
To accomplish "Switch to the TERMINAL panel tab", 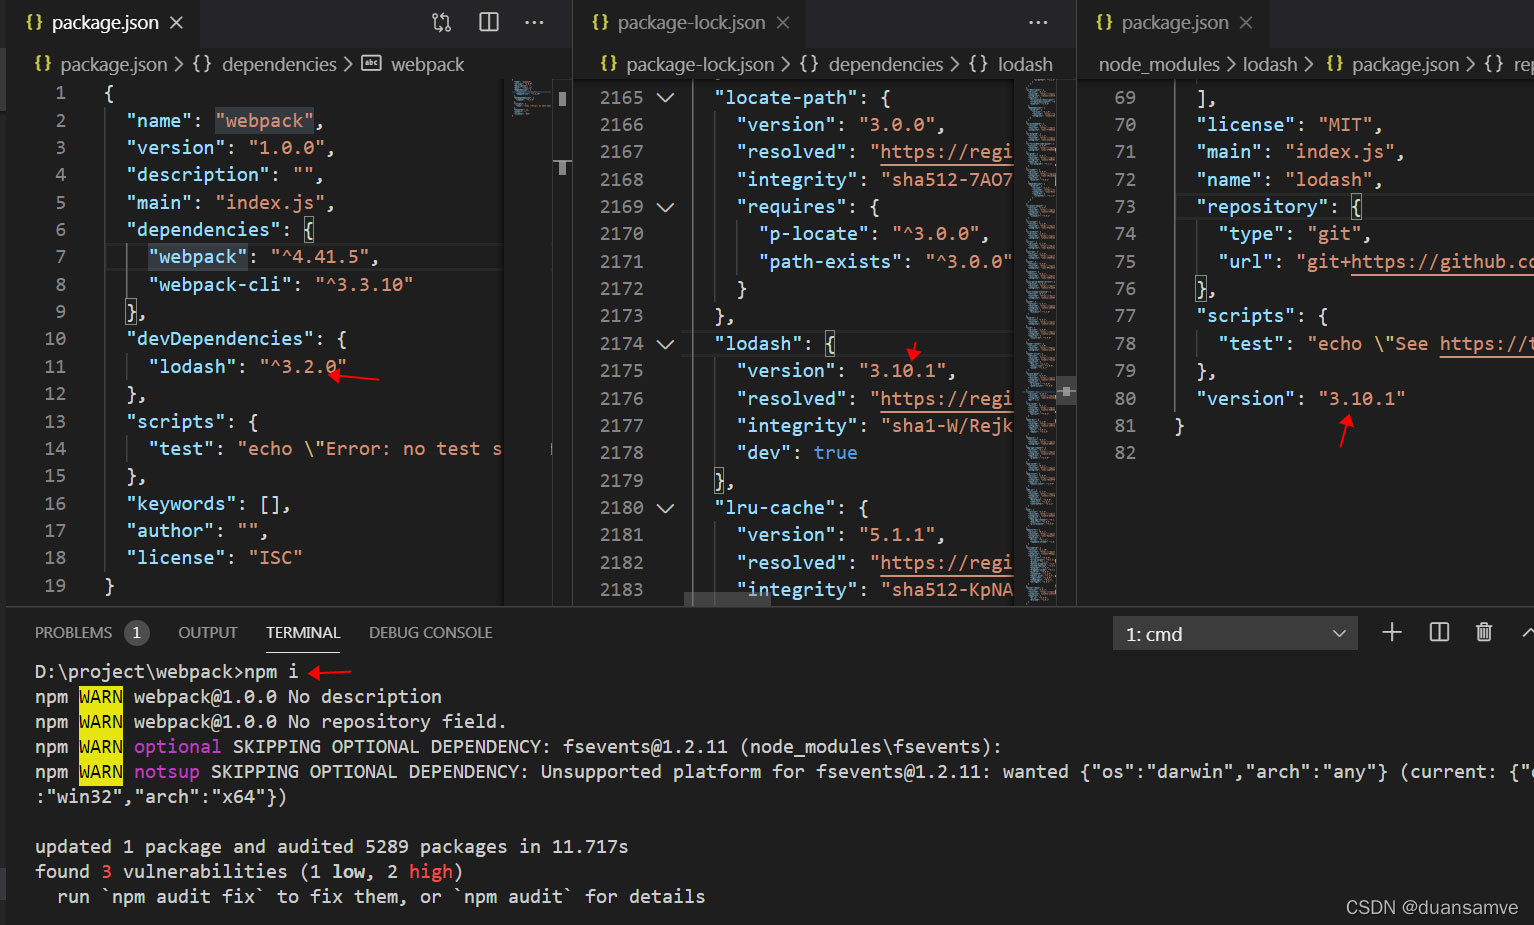I will [x=303, y=633].
